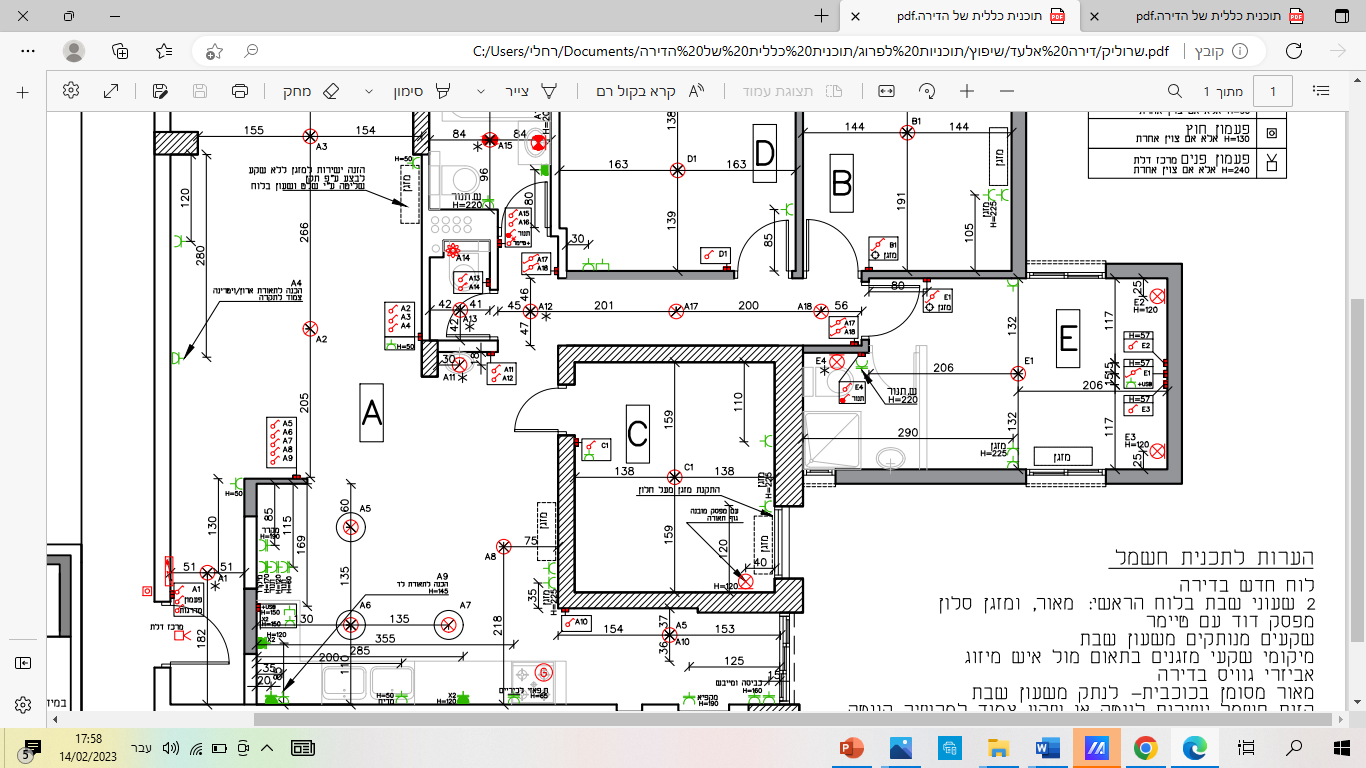Zoom out using the minus icon
This screenshot has width=1366, height=768.
pyautogui.click(x=1007, y=91)
